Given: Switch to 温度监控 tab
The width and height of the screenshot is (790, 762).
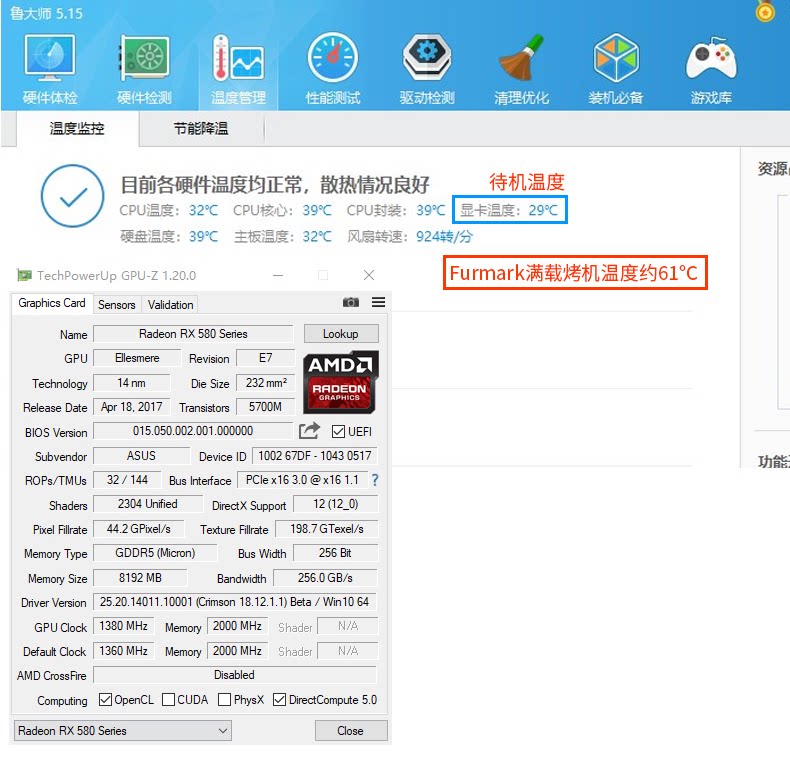Looking at the screenshot, I should tap(77, 129).
